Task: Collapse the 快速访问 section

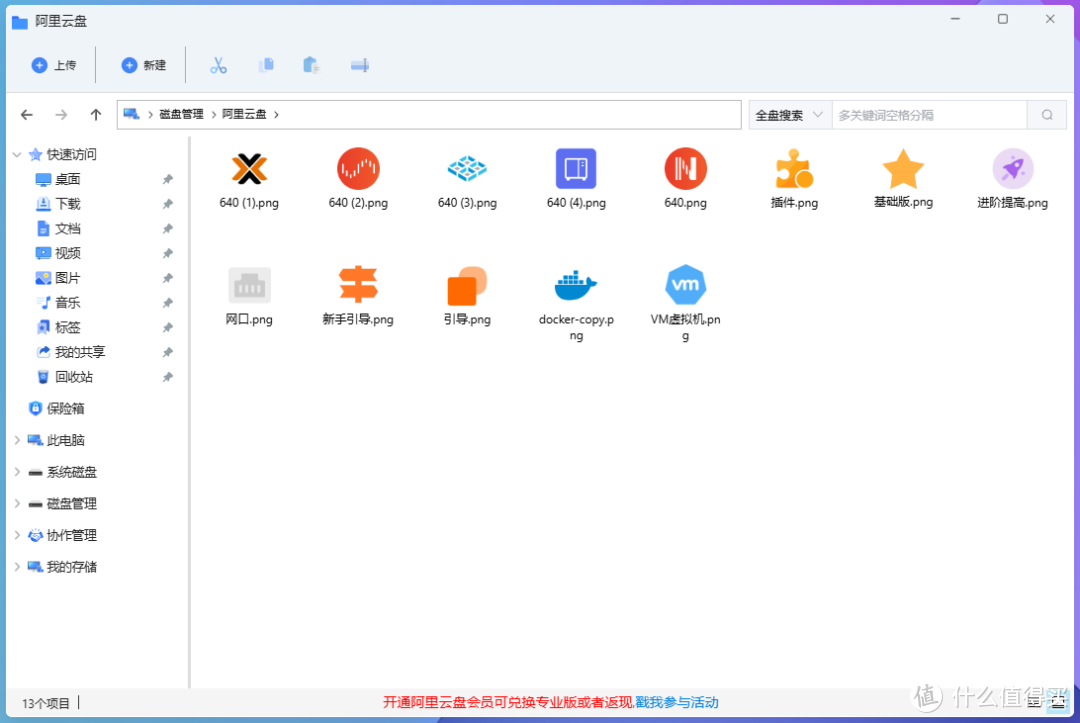Action: pos(16,153)
